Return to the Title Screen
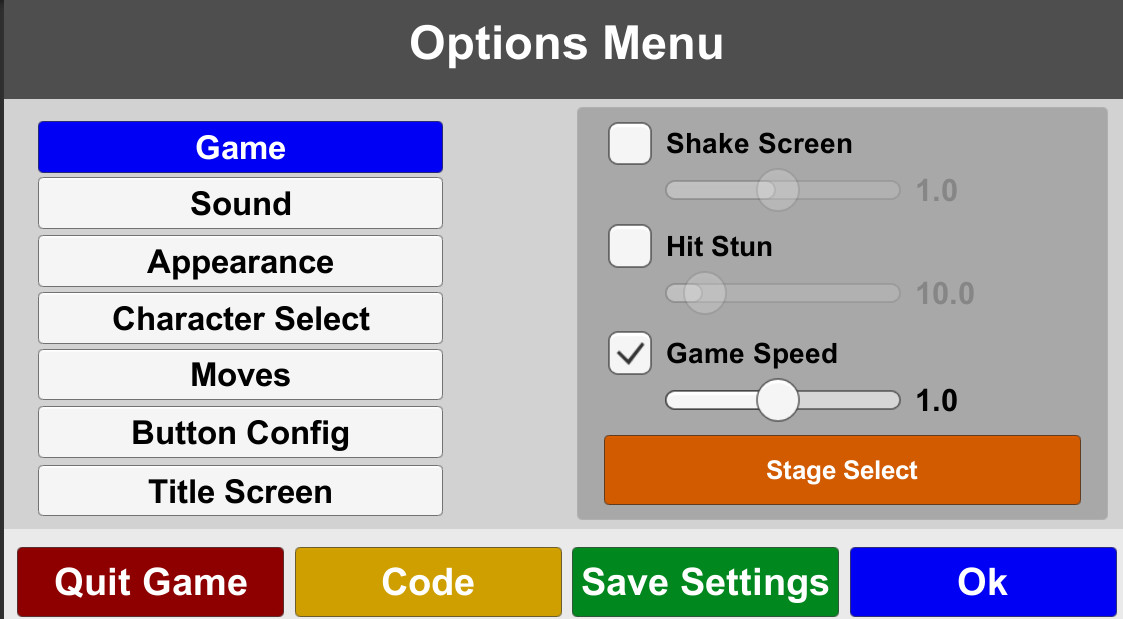 tap(240, 491)
